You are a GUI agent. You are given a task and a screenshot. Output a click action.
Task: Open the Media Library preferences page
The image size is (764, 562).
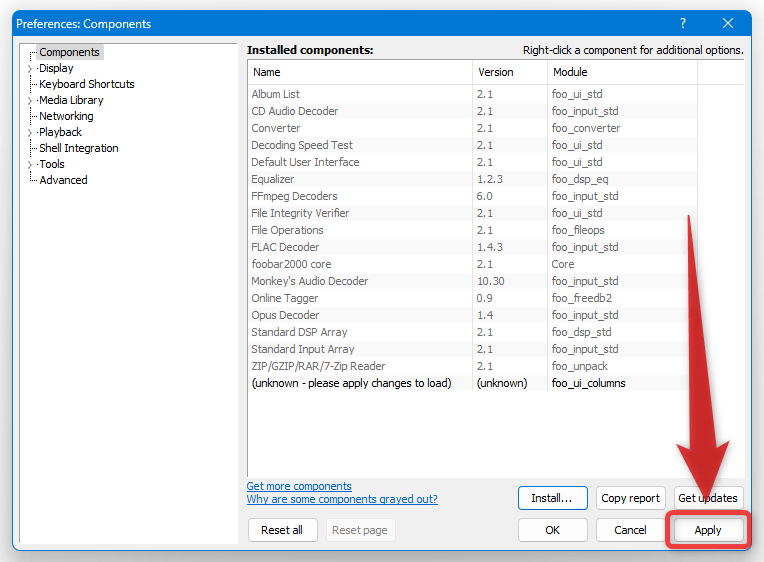coord(71,100)
